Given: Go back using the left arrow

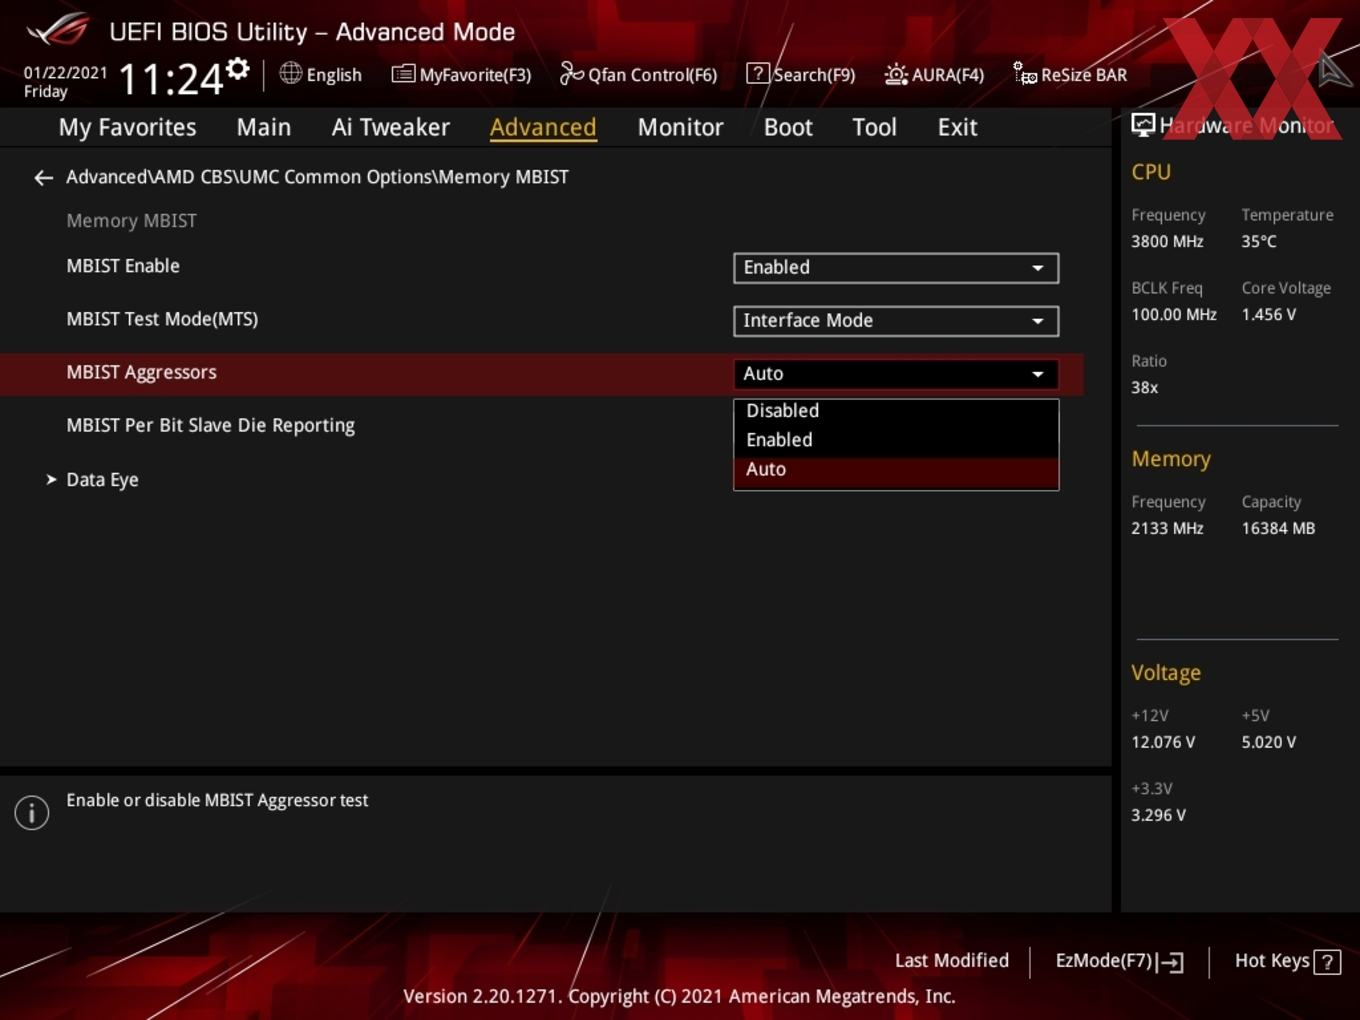Looking at the screenshot, I should 43,177.
